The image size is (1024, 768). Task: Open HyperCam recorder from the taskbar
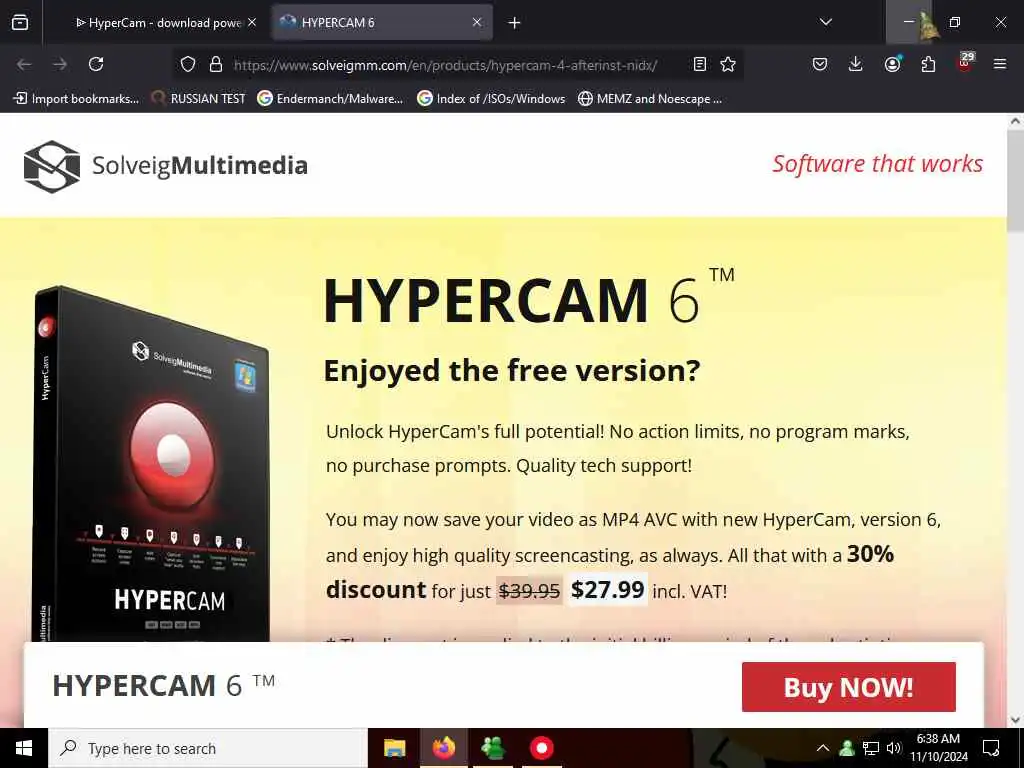[x=541, y=748]
